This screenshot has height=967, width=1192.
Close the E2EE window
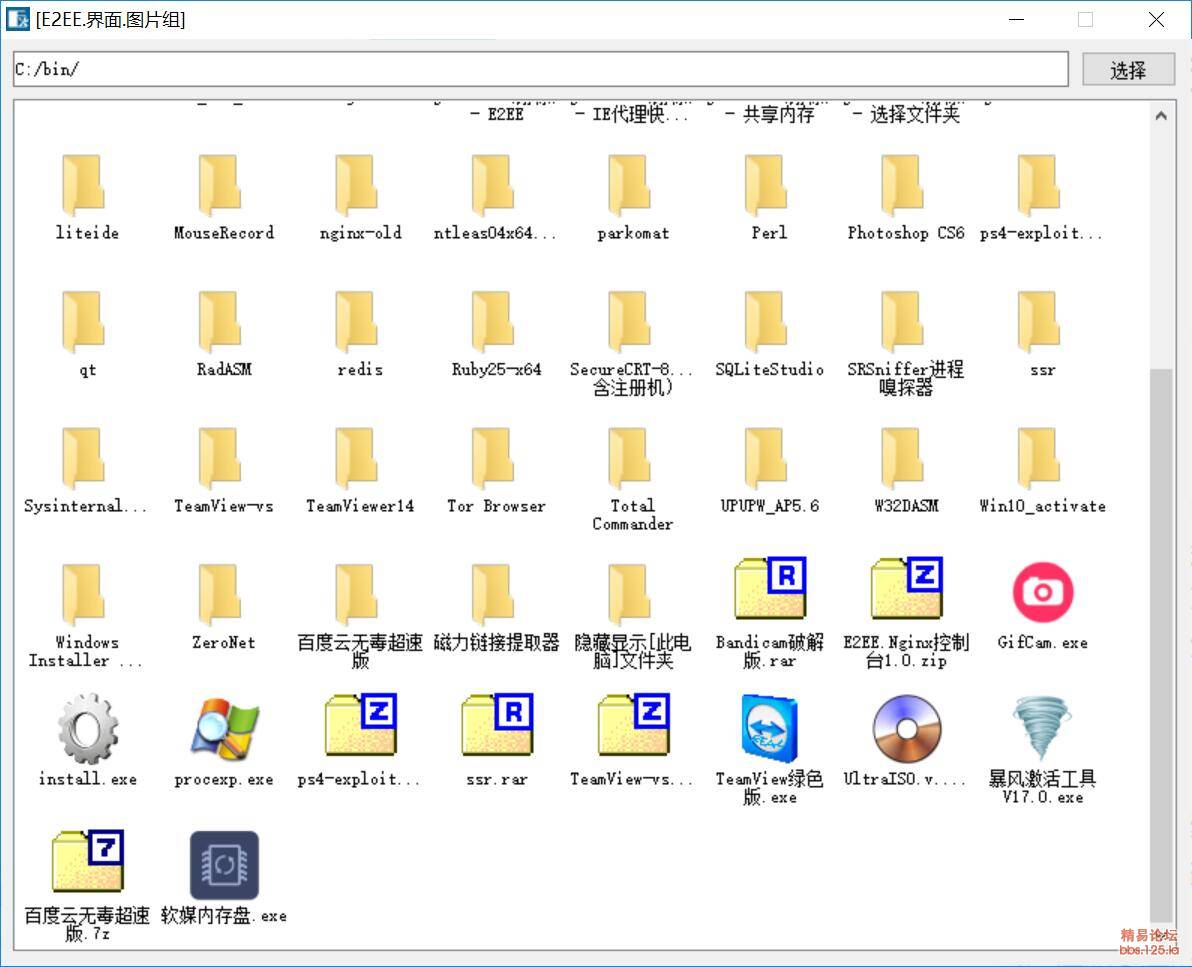pos(1156,19)
